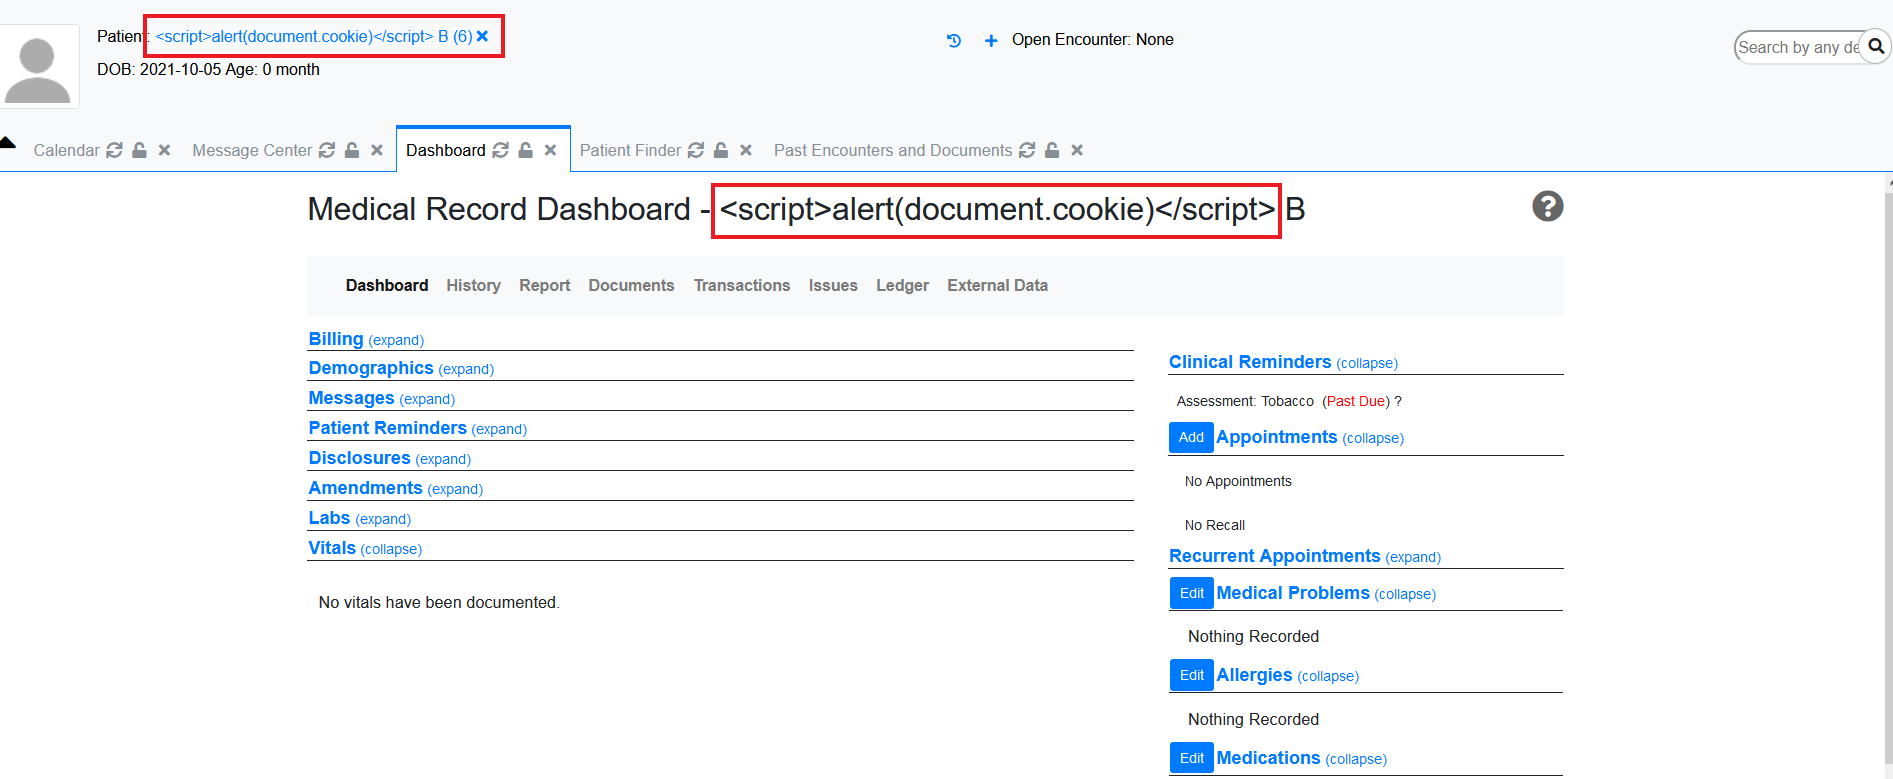The image size is (1893, 779).
Task: Collapse the Clinical Reminders section
Action: [x=1367, y=364]
